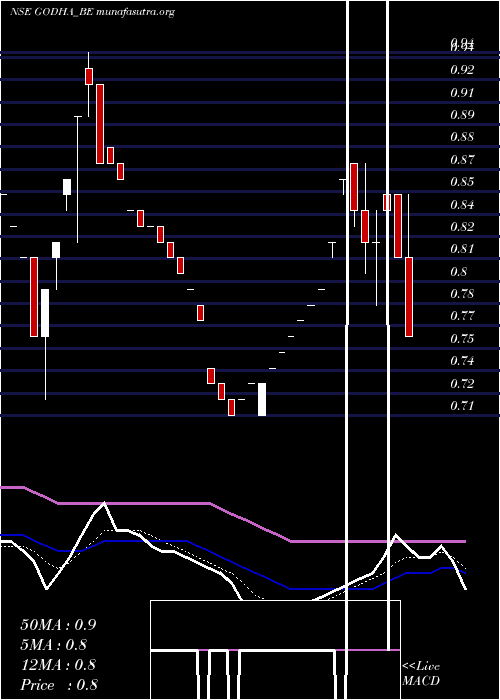This screenshot has height=700, width=500.
Task: Select the 0.91 price axis label
Action: pyautogui.click(x=462, y=92)
